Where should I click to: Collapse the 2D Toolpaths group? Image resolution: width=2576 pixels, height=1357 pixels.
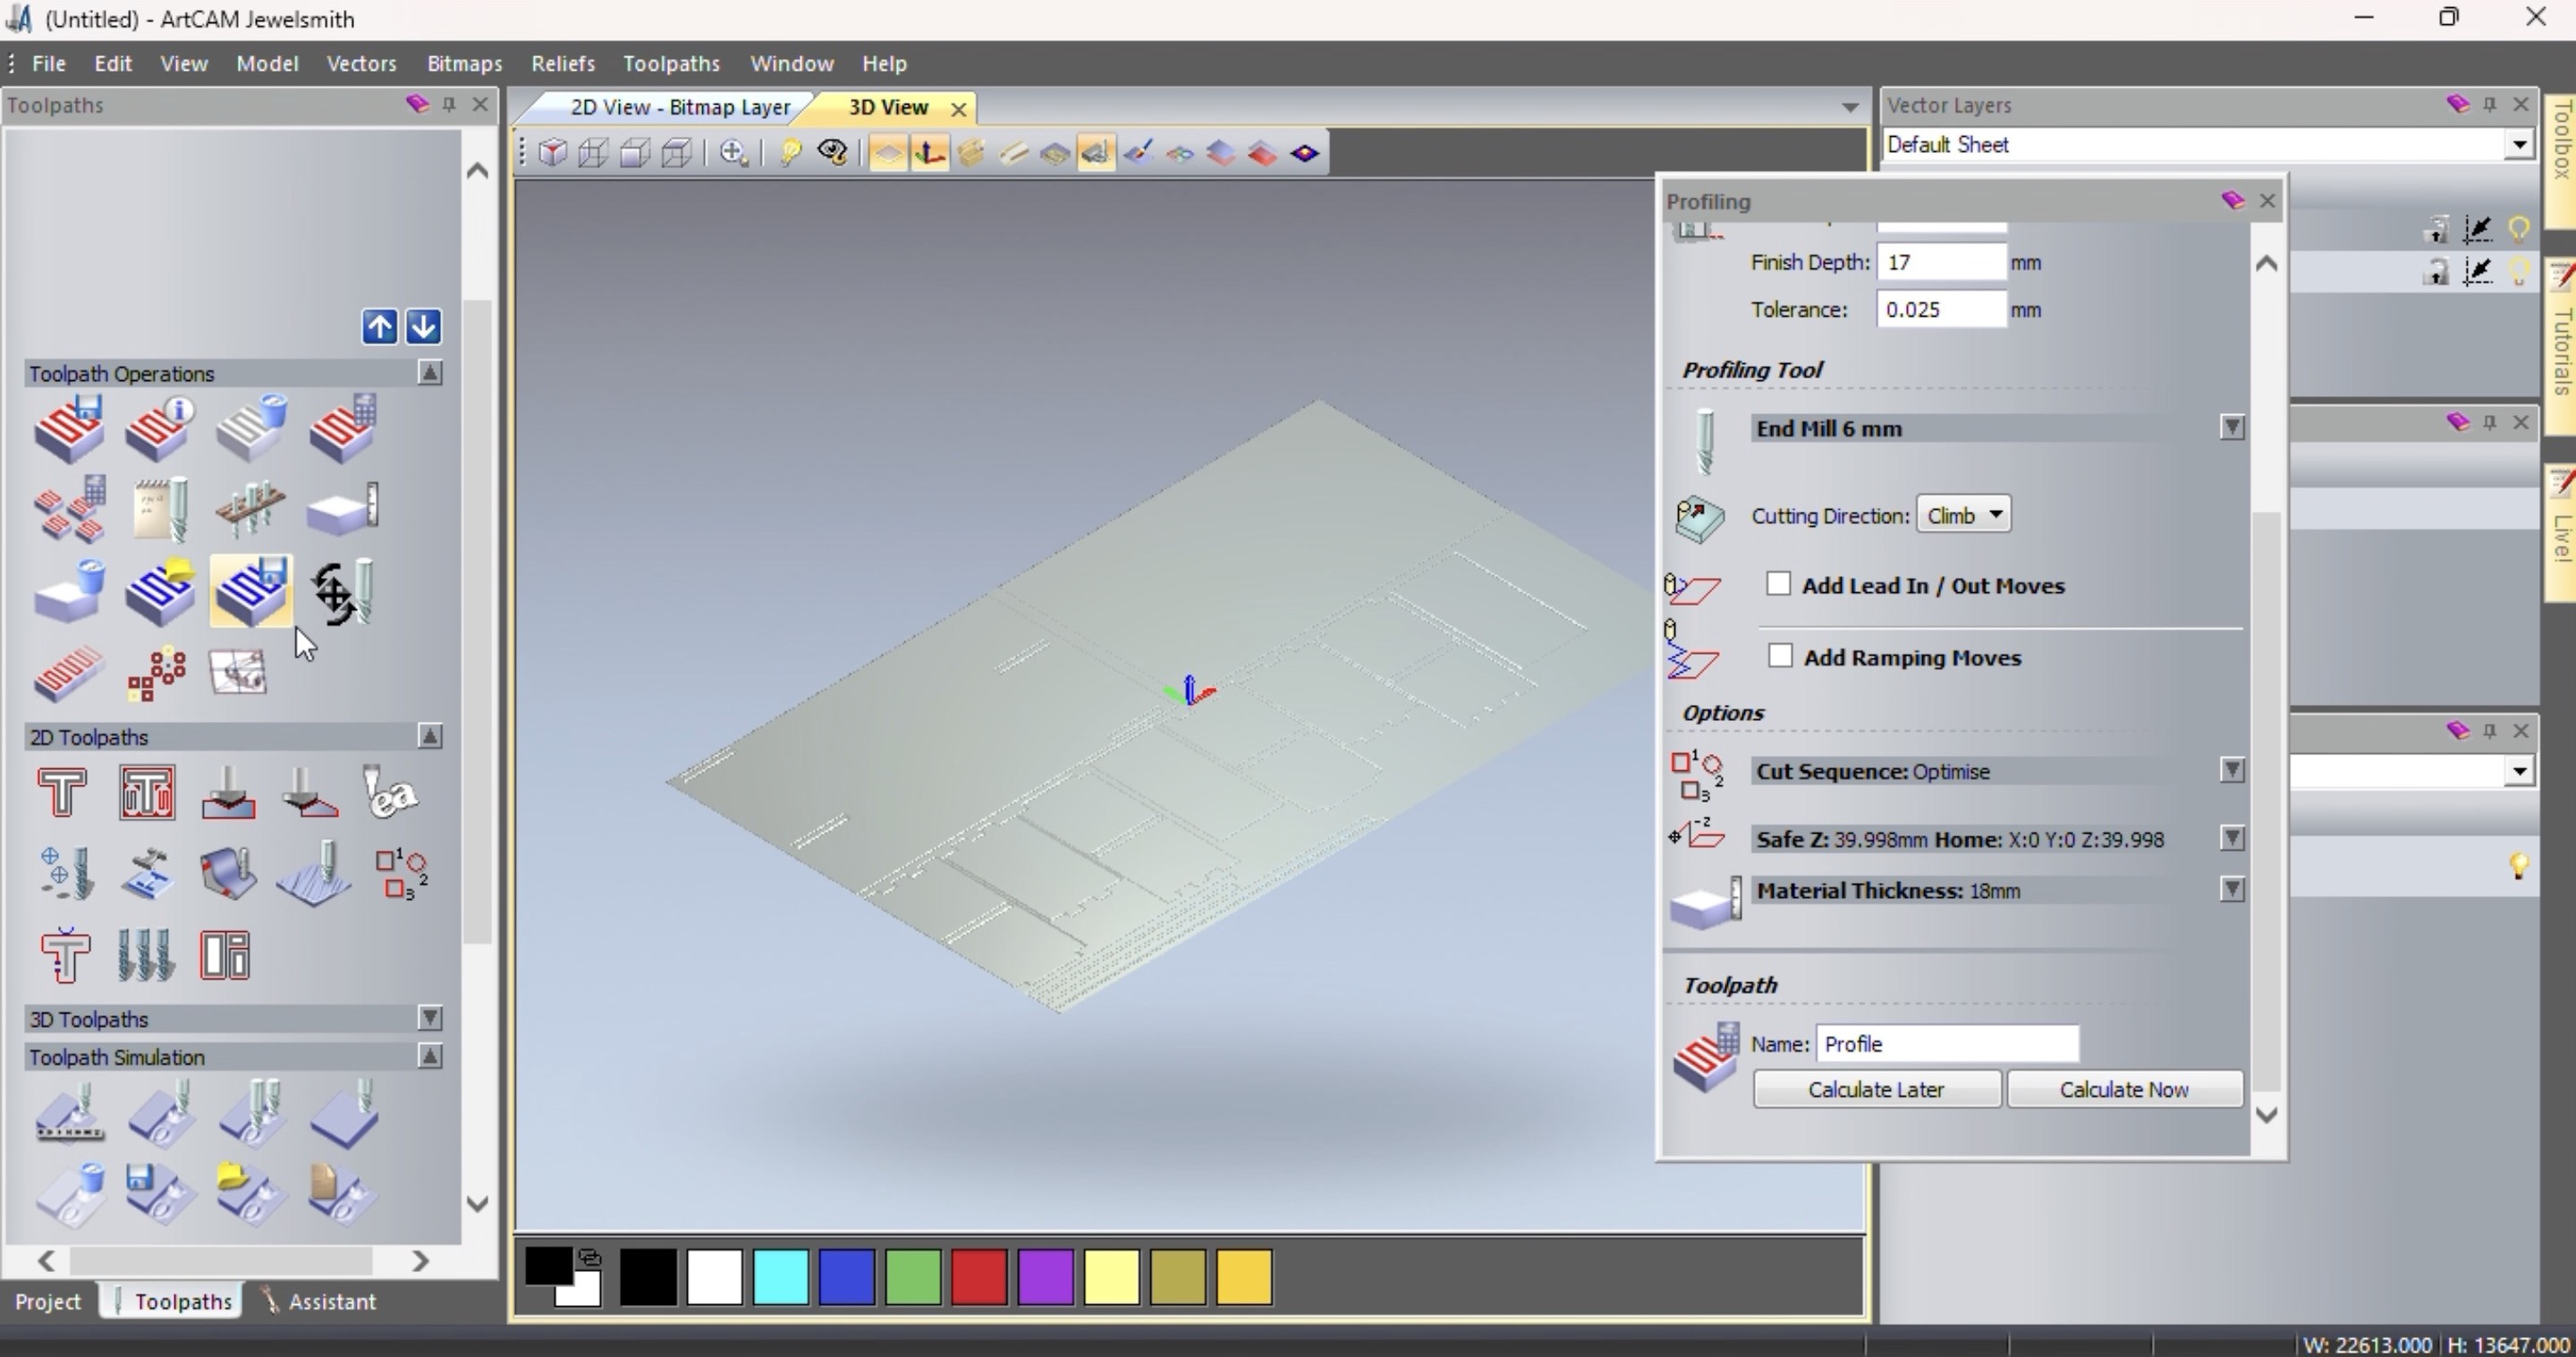429,737
